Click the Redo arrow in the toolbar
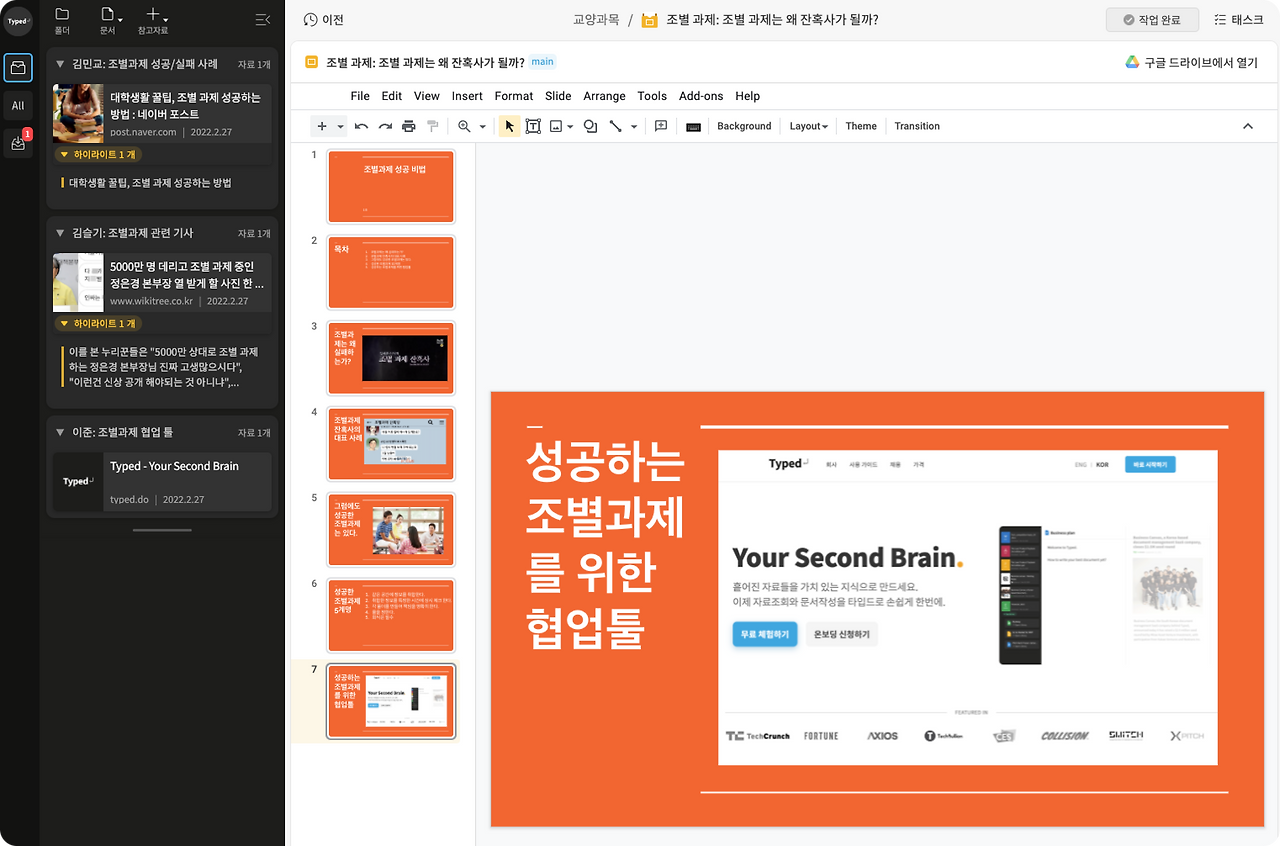The height and width of the screenshot is (846, 1280). tap(385, 126)
